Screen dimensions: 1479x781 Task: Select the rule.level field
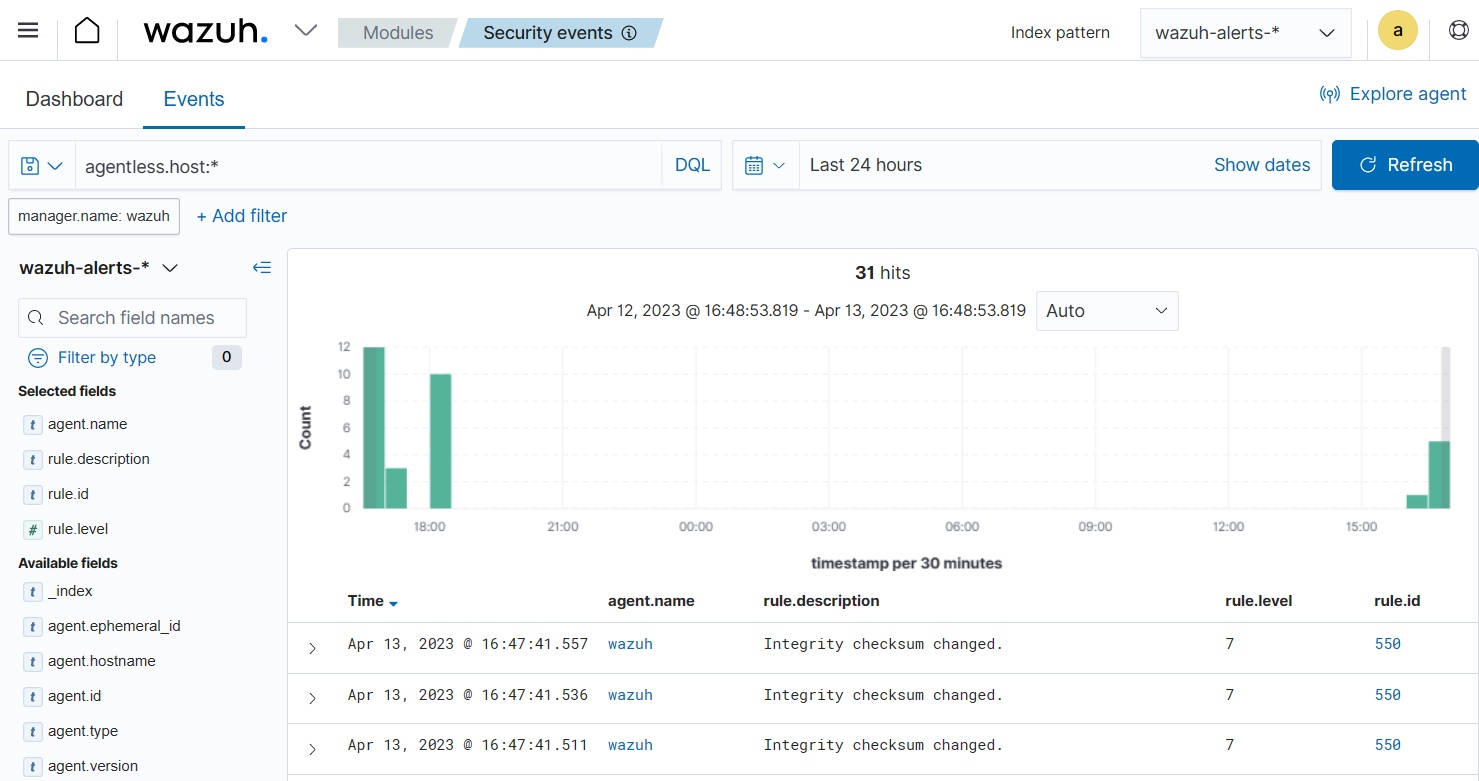(77, 529)
